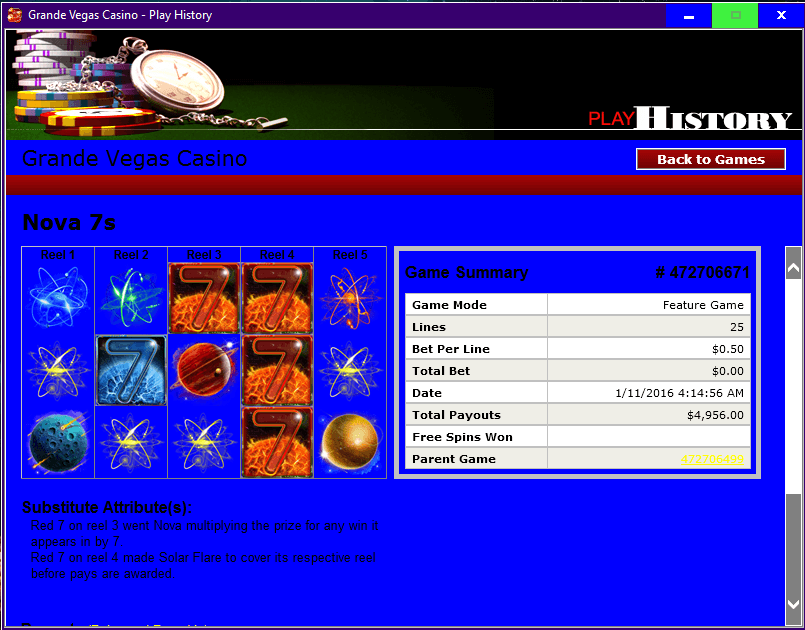Click the game number # 472706671

click(x=702, y=272)
